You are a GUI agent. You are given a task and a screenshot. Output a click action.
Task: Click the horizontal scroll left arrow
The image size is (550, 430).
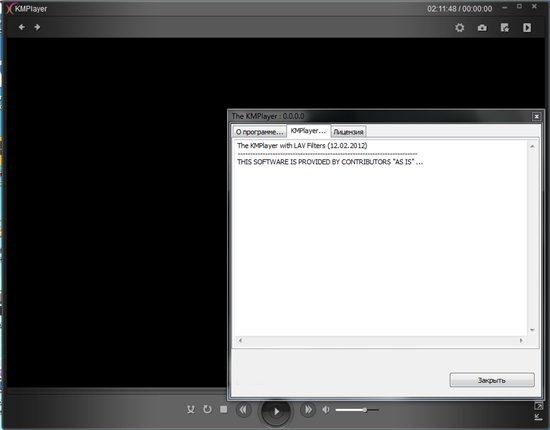[240, 340]
